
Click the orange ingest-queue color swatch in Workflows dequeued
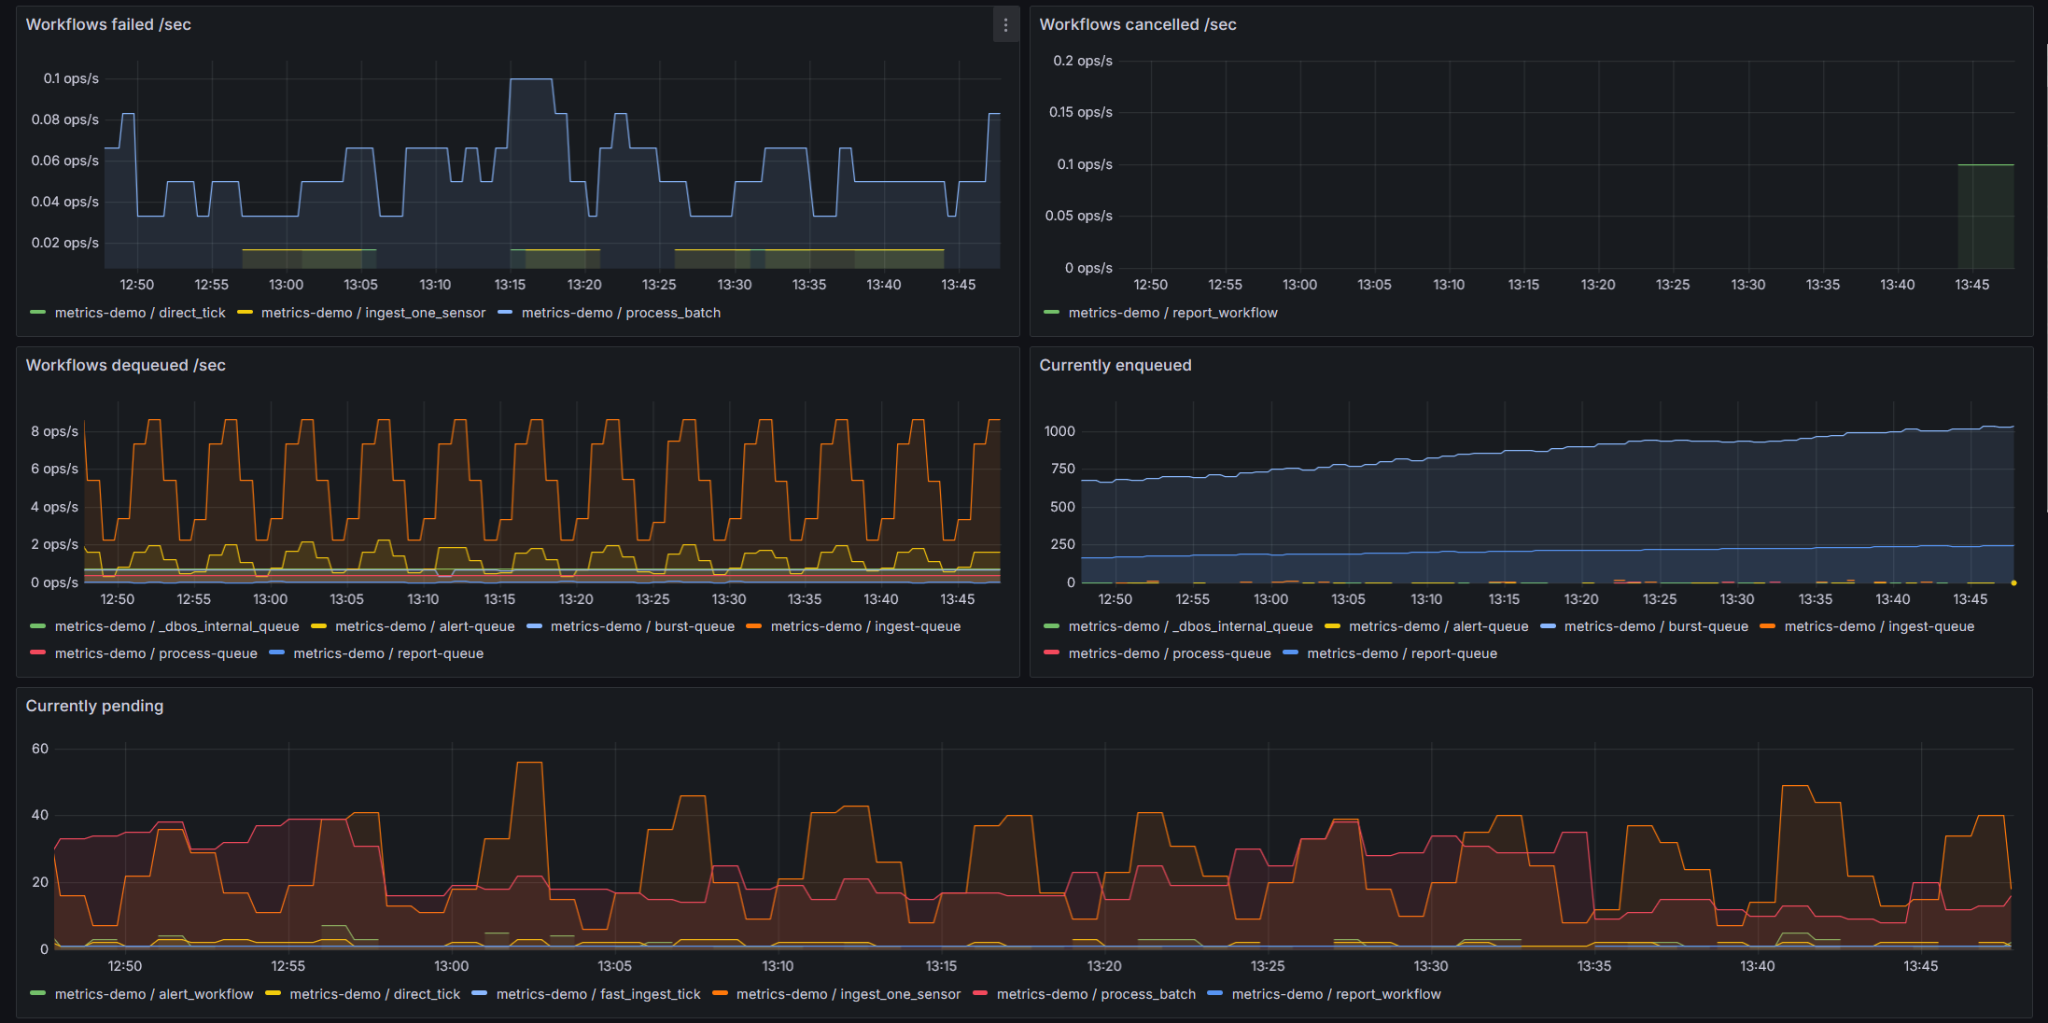(754, 627)
